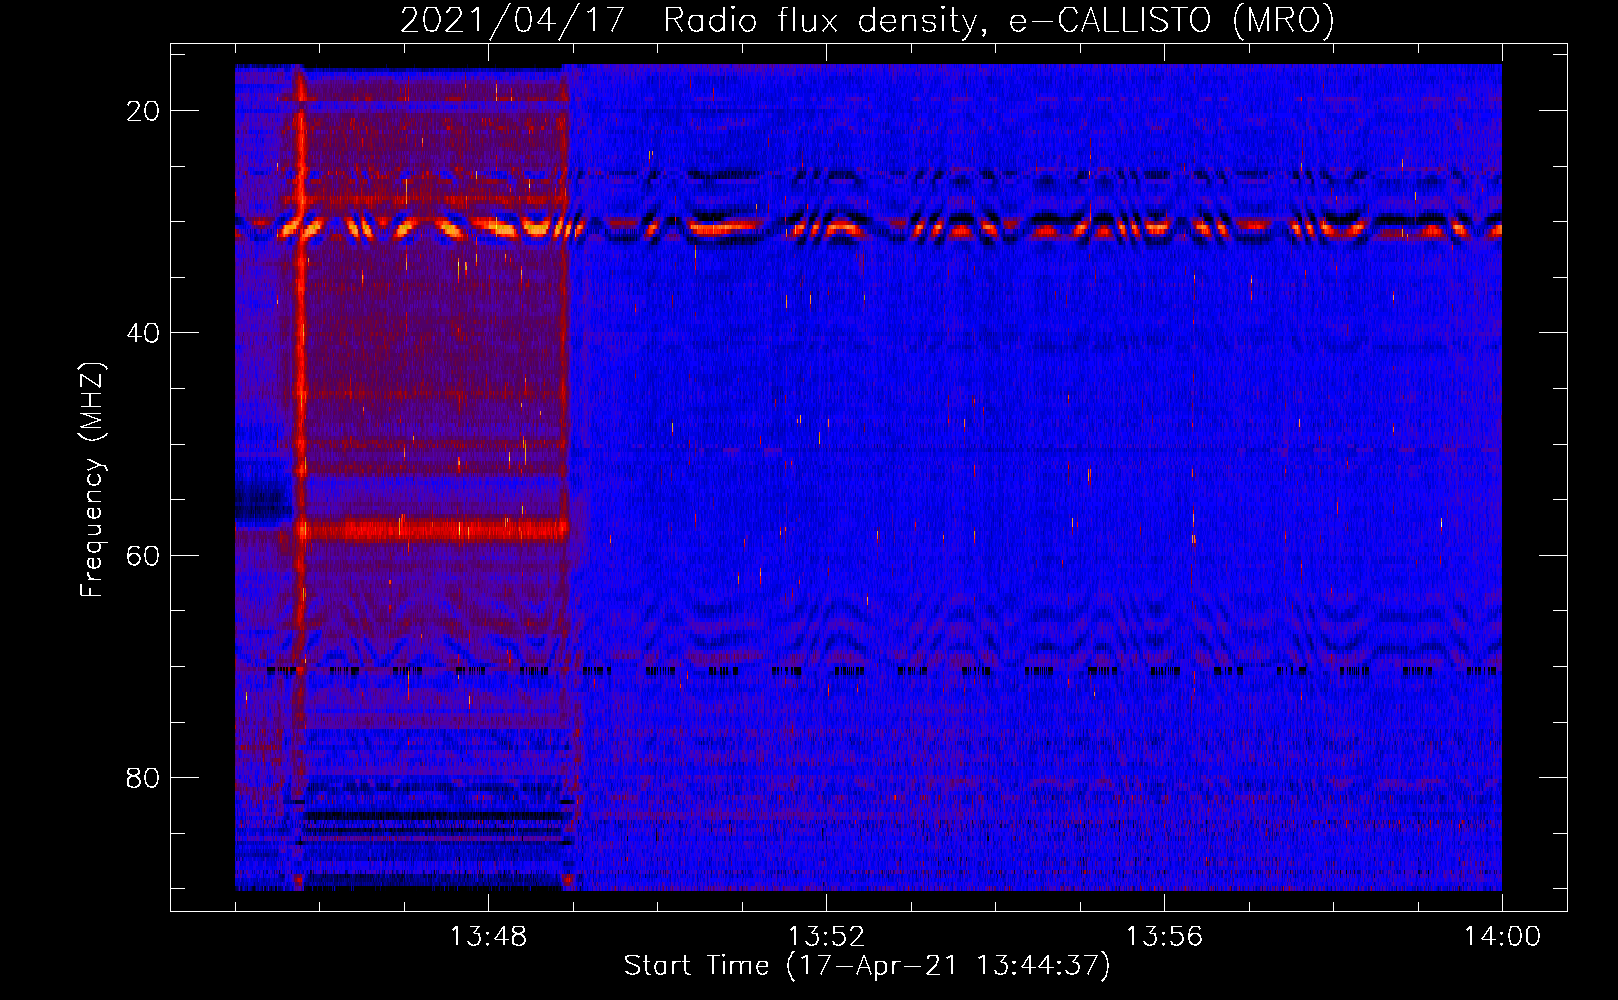
Task: Click the 80 MHz frequency tick label
Action: [143, 777]
